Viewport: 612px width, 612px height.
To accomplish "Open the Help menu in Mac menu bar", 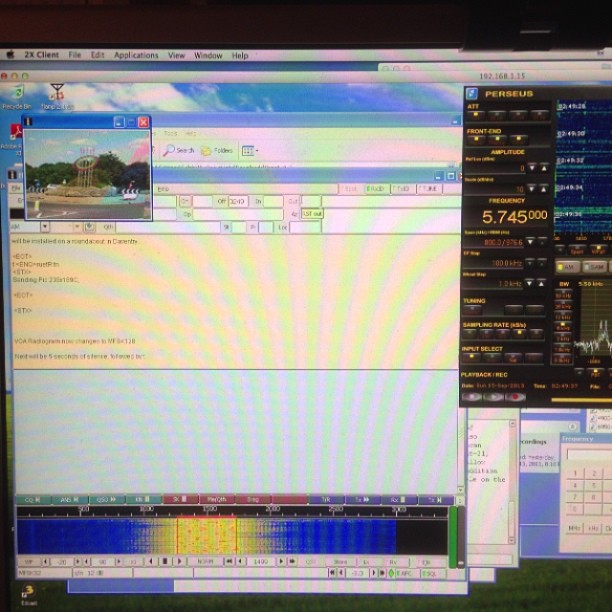I will (x=240, y=56).
